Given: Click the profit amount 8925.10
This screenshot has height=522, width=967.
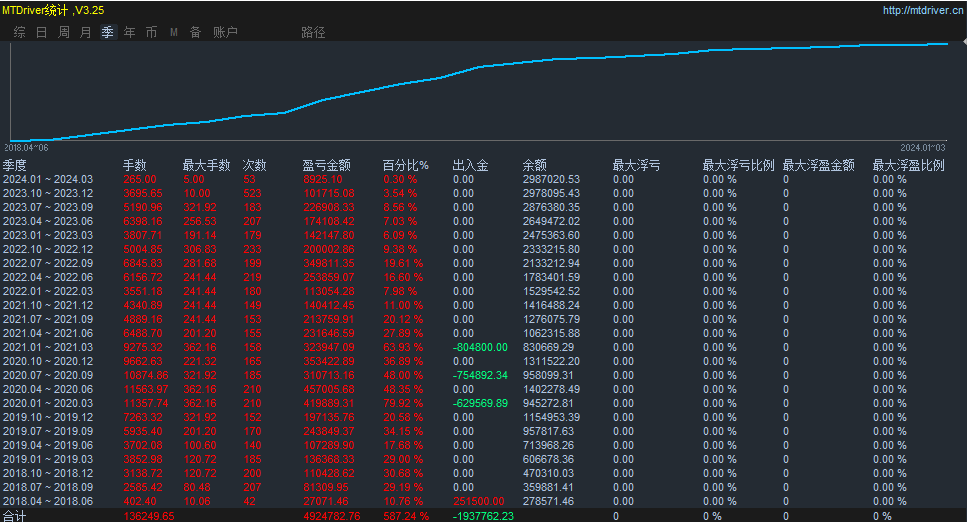Looking at the screenshot, I should coord(323,180).
